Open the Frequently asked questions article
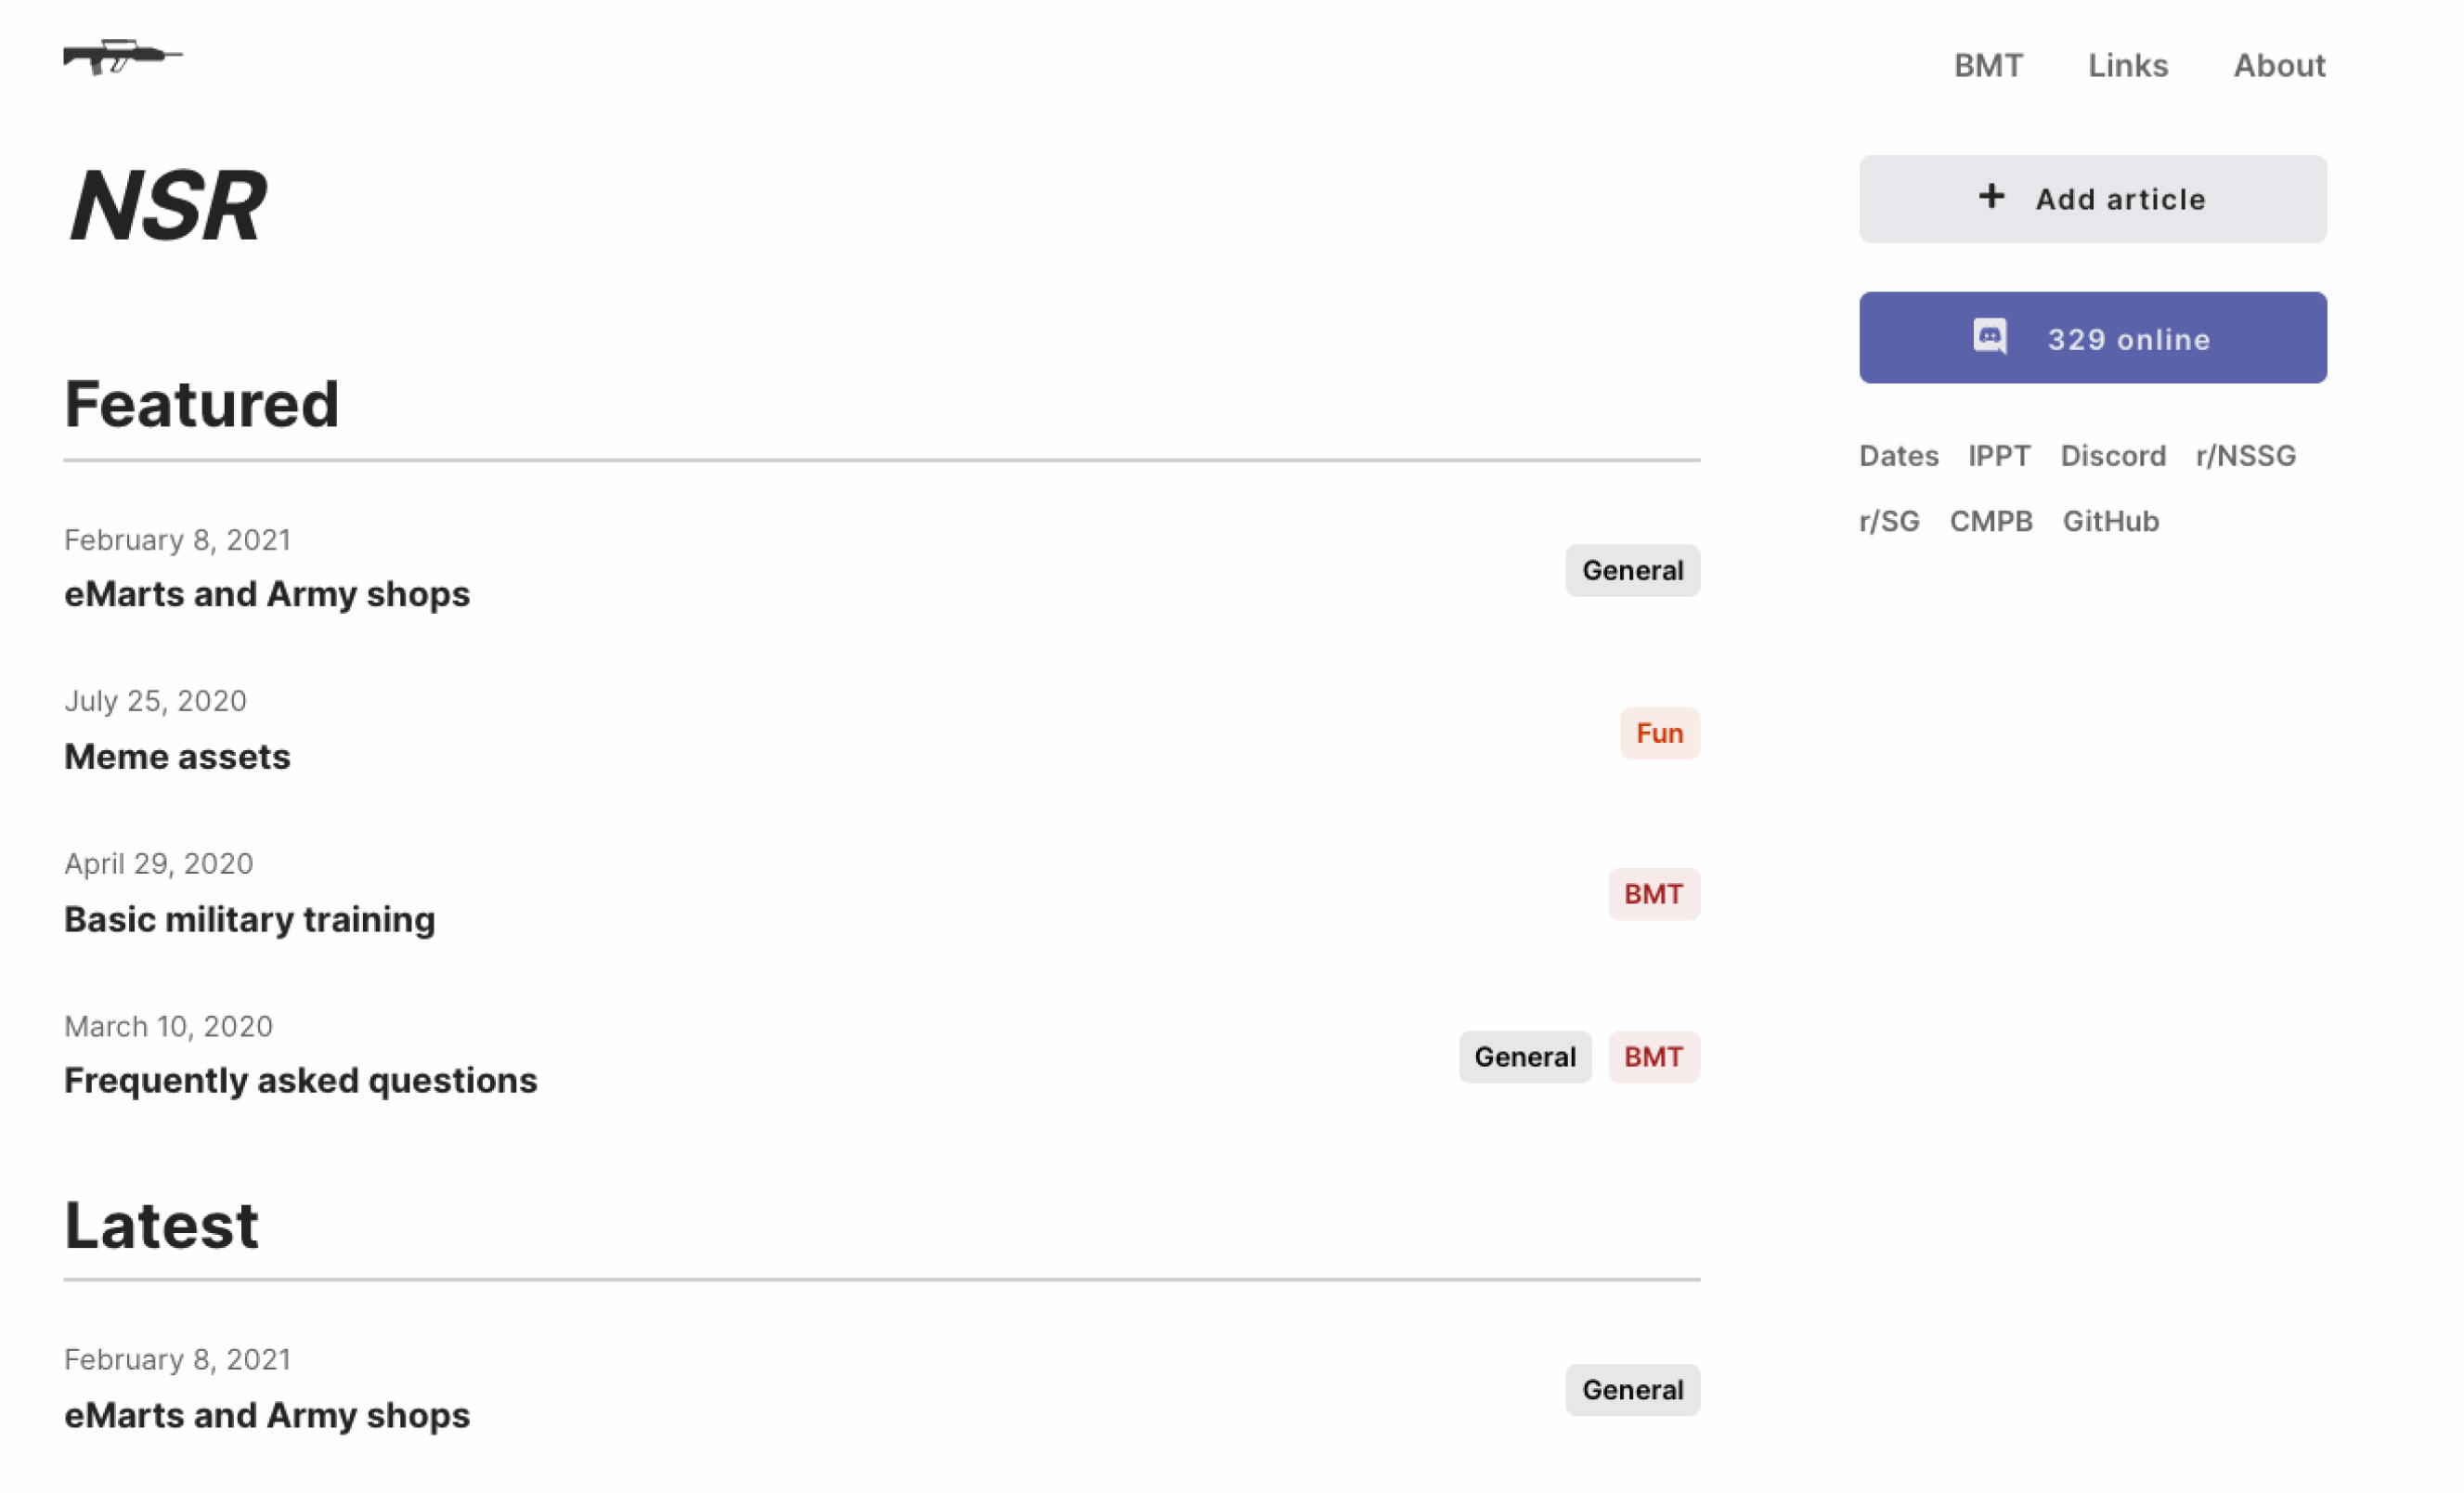 tap(300, 1081)
